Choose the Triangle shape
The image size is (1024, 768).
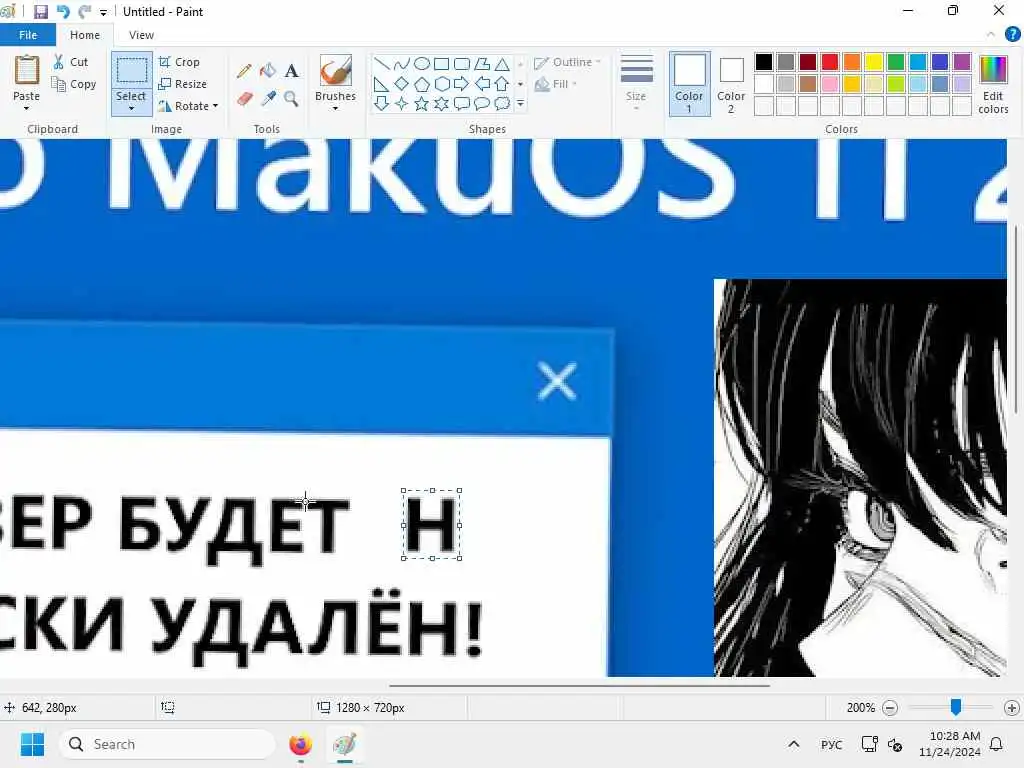(x=502, y=64)
